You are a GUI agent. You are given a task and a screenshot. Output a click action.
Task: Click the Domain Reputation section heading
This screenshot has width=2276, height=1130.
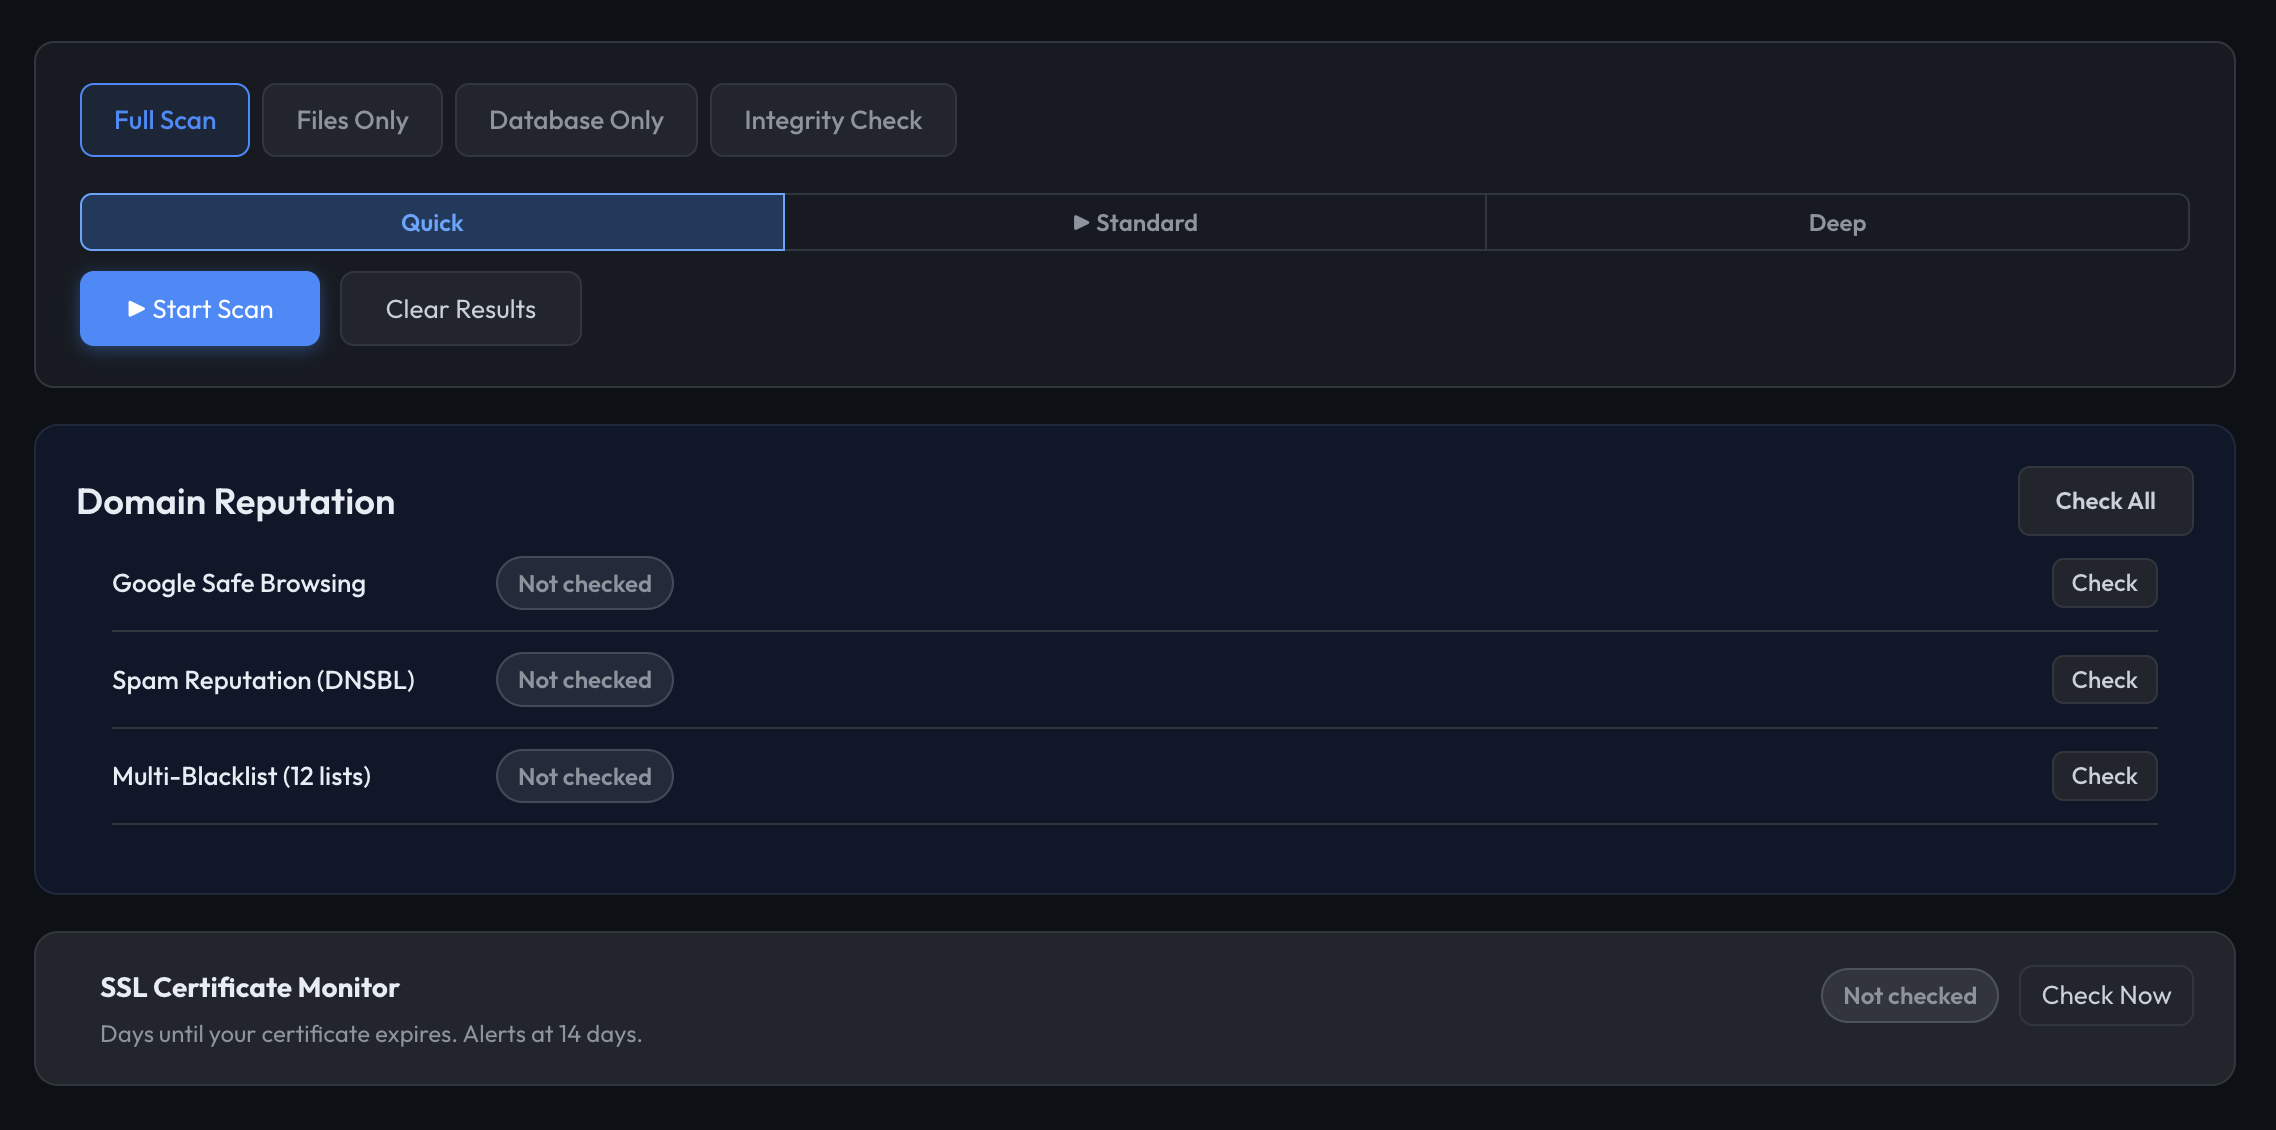pyautogui.click(x=236, y=501)
